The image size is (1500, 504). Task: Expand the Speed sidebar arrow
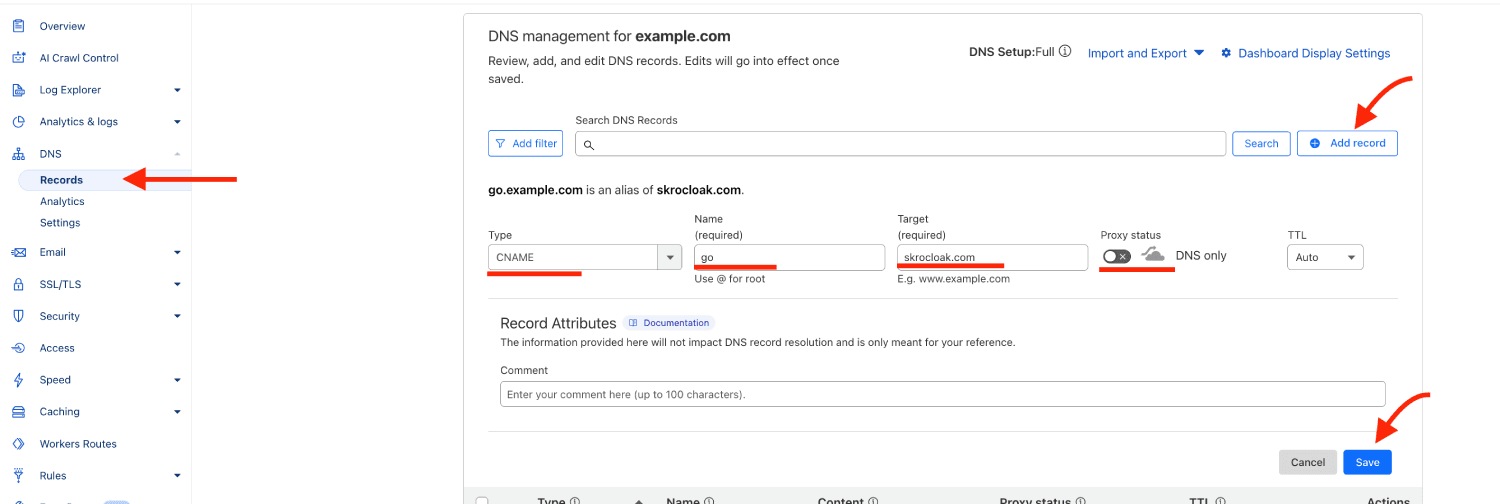(177, 380)
